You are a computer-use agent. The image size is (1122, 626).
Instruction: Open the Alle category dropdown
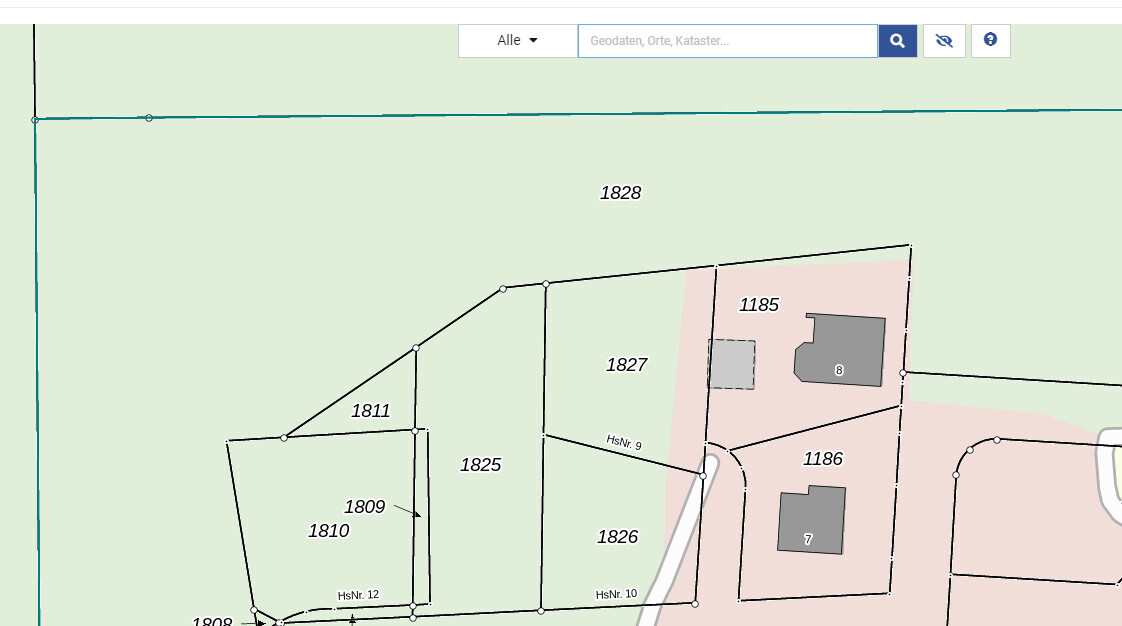[518, 41]
